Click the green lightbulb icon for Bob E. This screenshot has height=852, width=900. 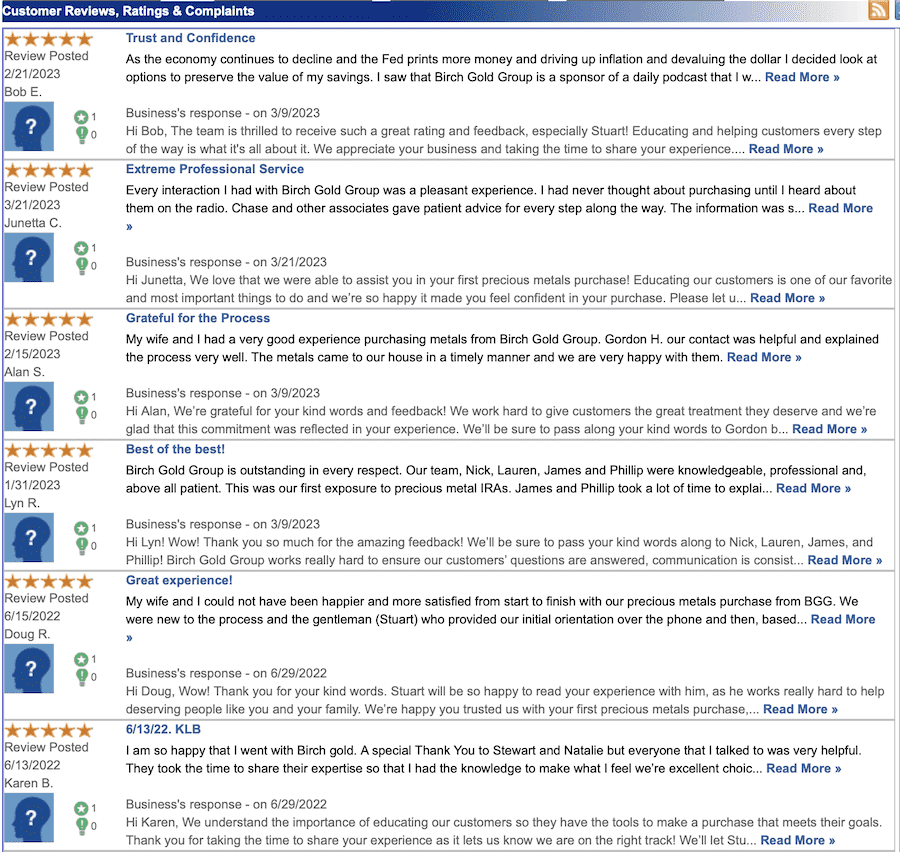click(82, 135)
